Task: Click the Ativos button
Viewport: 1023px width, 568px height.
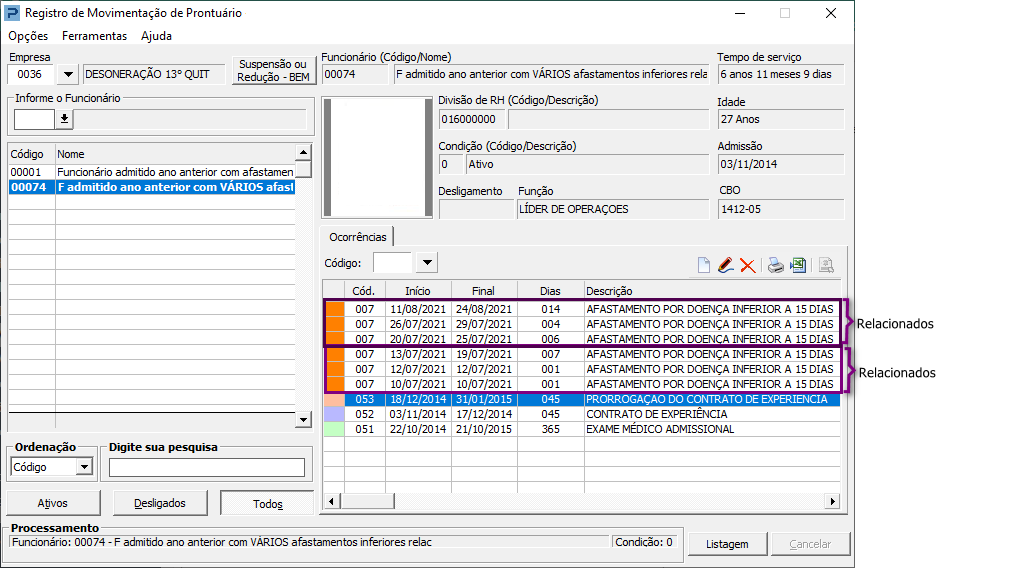Action: (x=53, y=503)
